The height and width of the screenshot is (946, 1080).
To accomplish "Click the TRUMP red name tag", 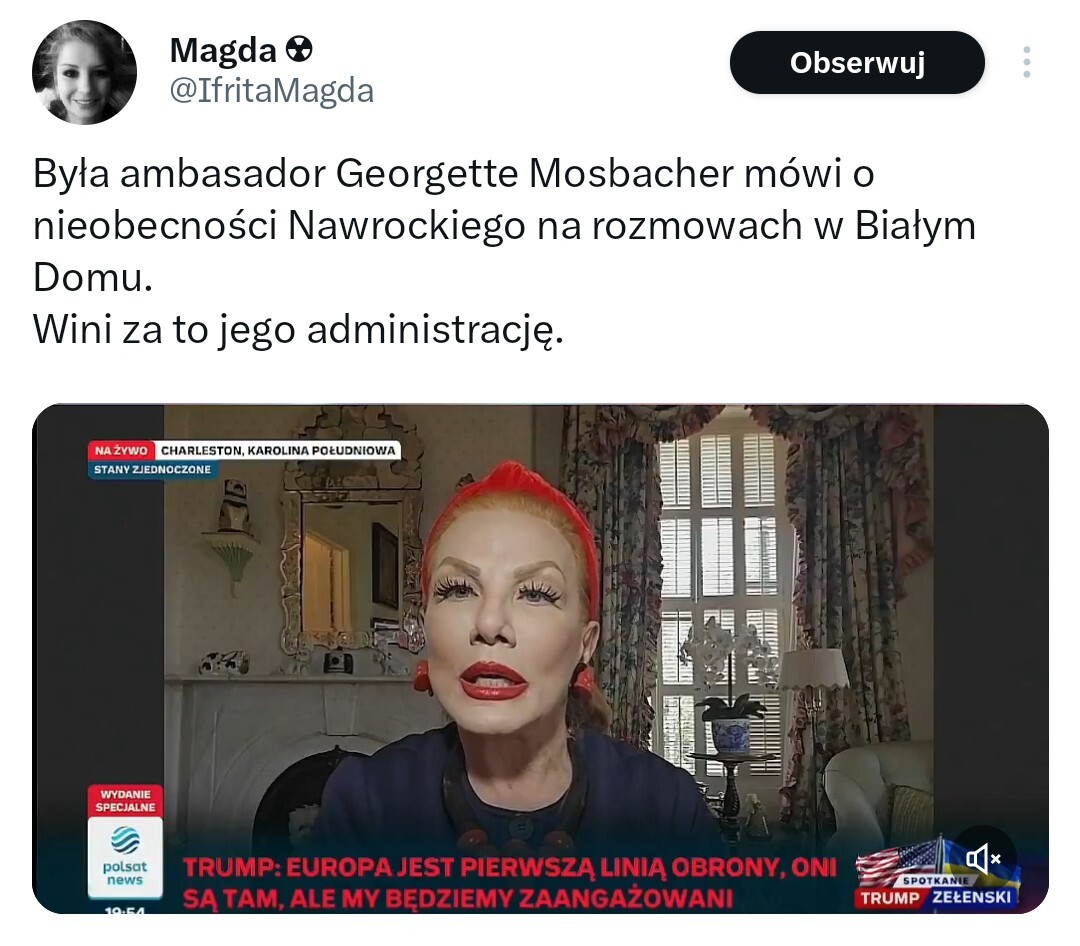I will click(x=890, y=898).
